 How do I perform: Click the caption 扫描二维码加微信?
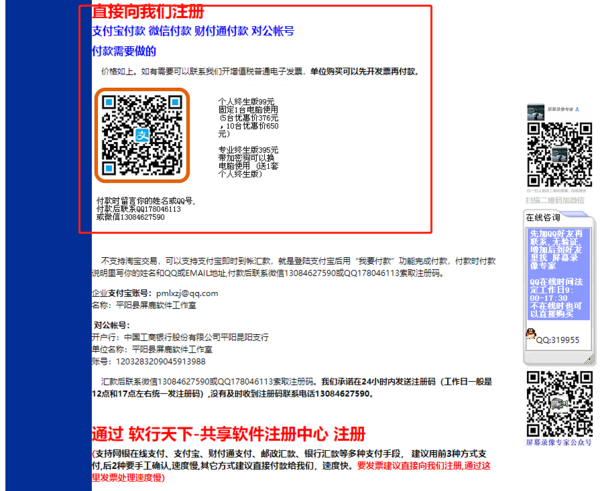click(555, 200)
